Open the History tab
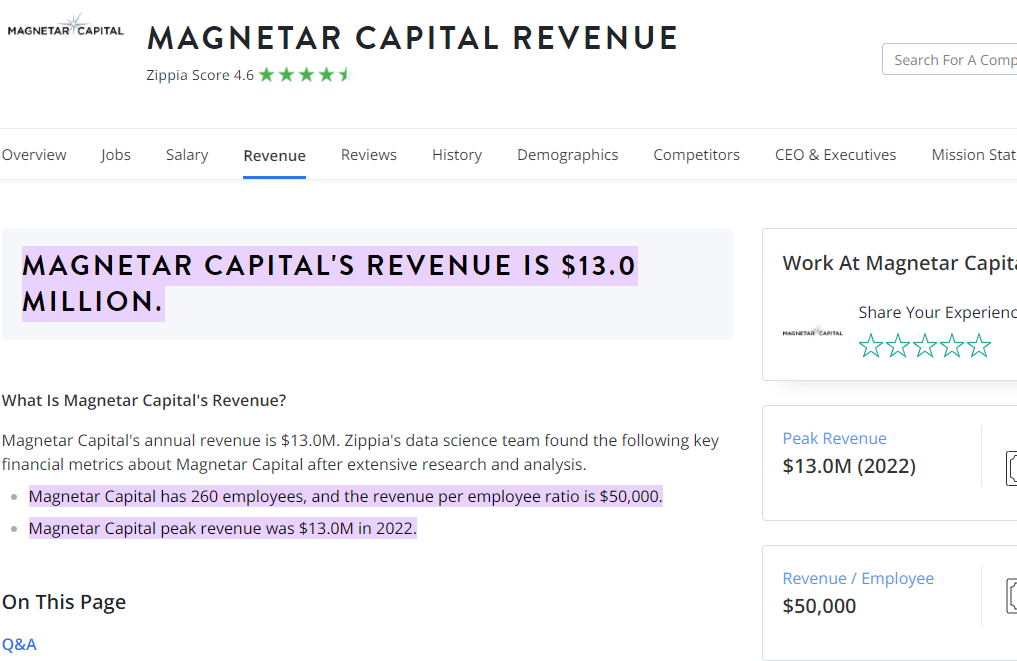The image size is (1017, 661). (x=457, y=155)
